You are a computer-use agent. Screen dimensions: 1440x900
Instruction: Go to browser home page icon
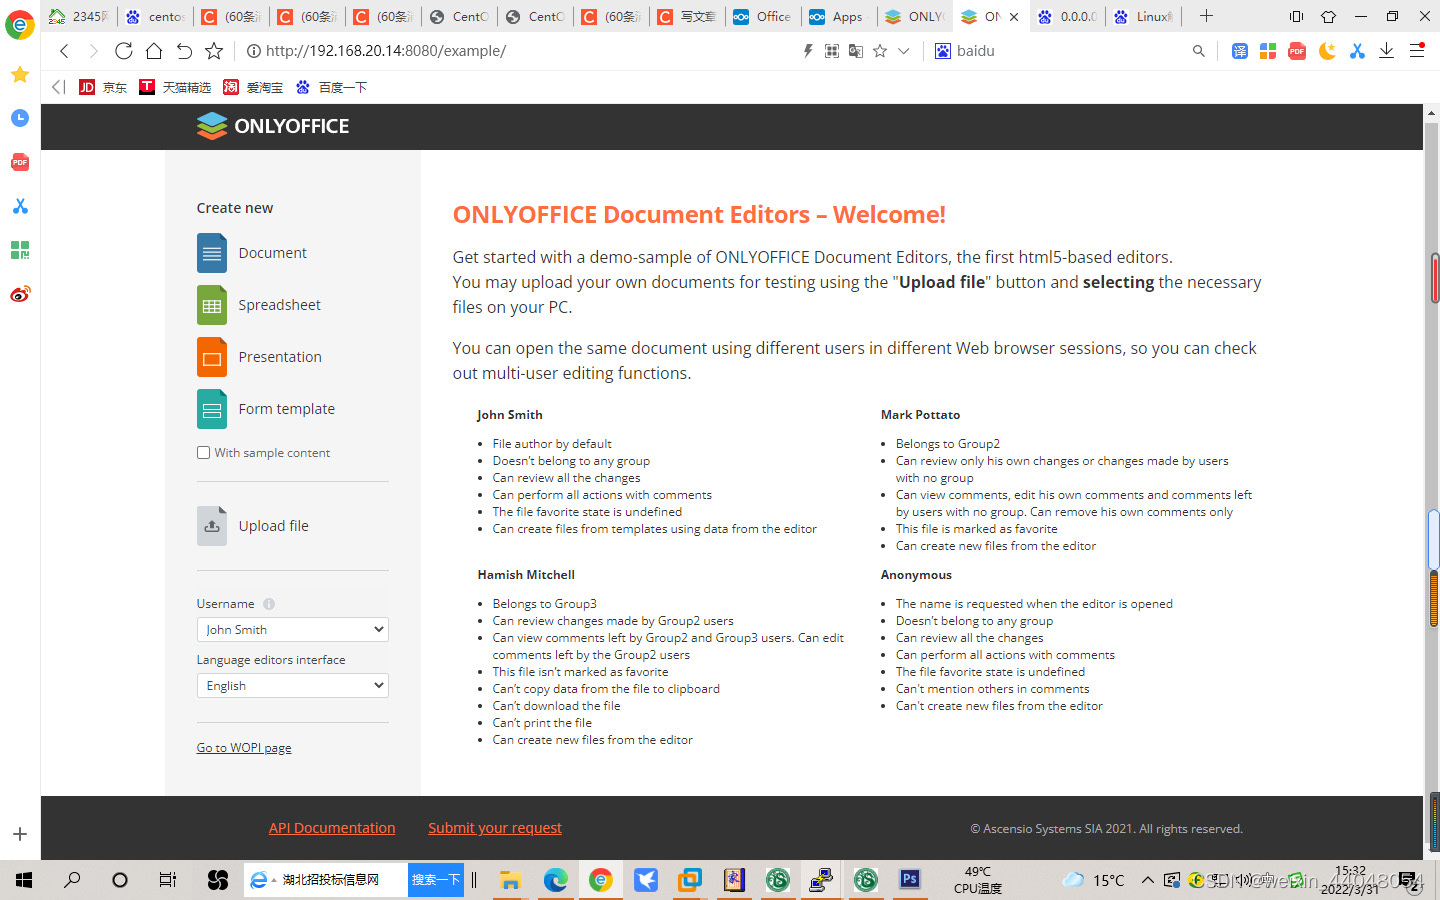tap(154, 51)
